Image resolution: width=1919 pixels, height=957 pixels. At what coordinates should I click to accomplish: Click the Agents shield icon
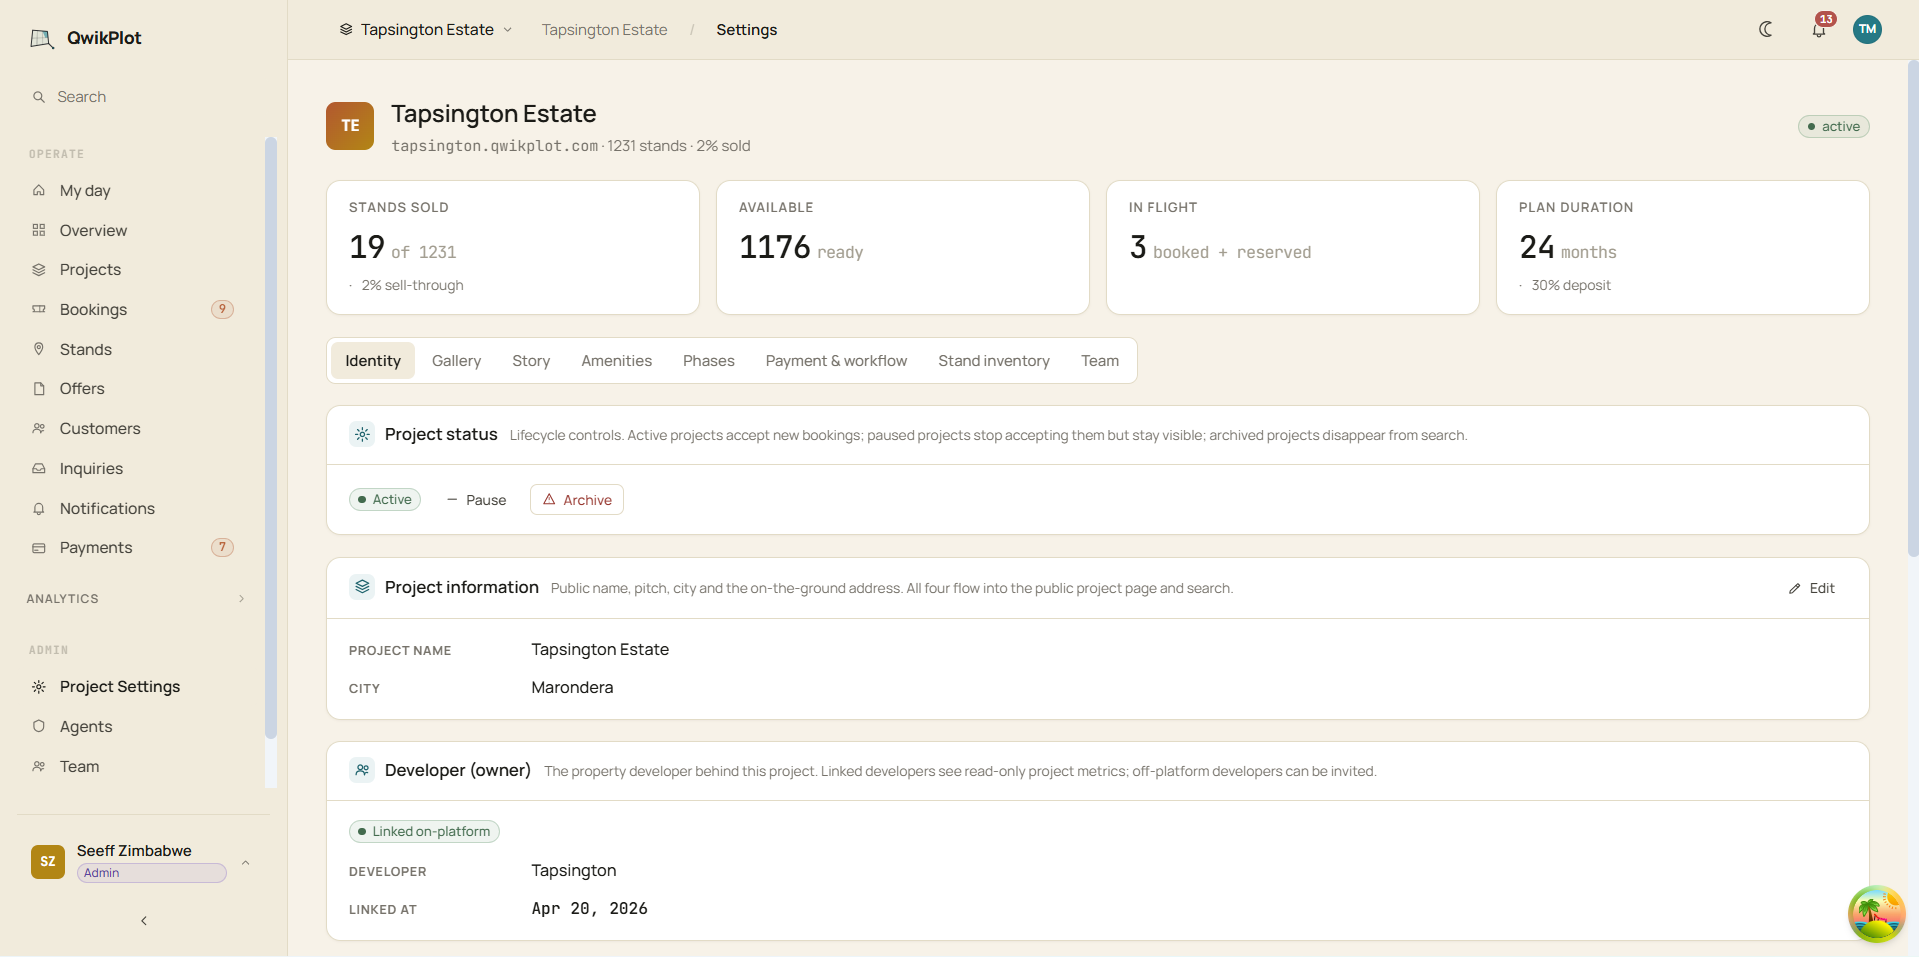(x=39, y=726)
